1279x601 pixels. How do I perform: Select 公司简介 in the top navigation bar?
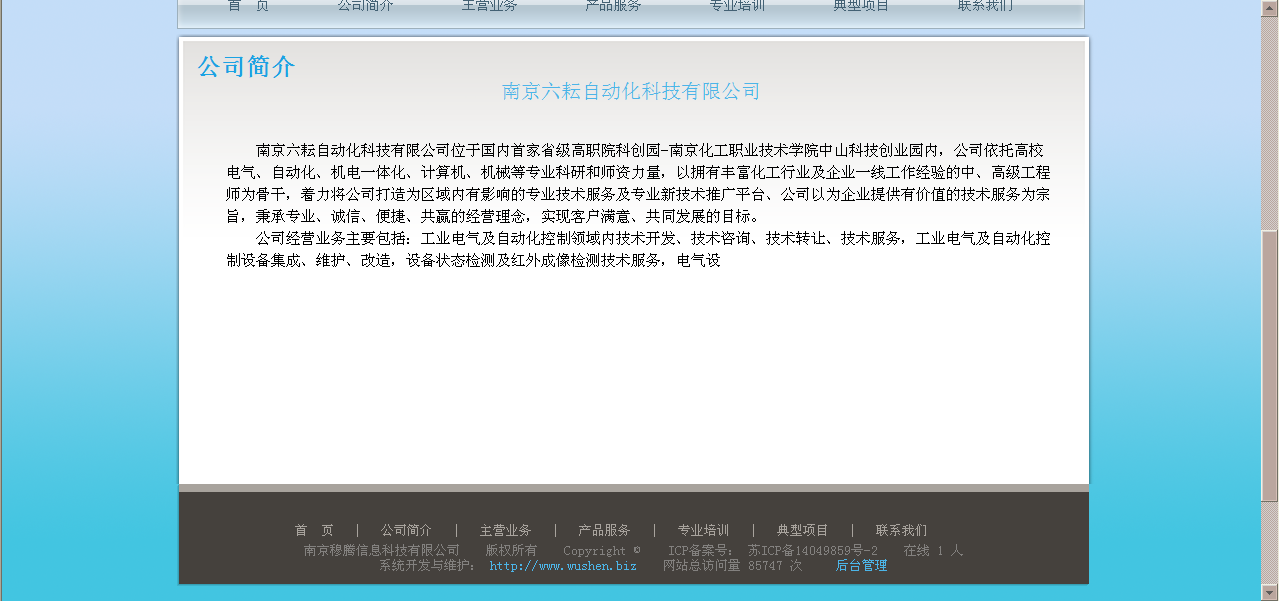coord(365,6)
